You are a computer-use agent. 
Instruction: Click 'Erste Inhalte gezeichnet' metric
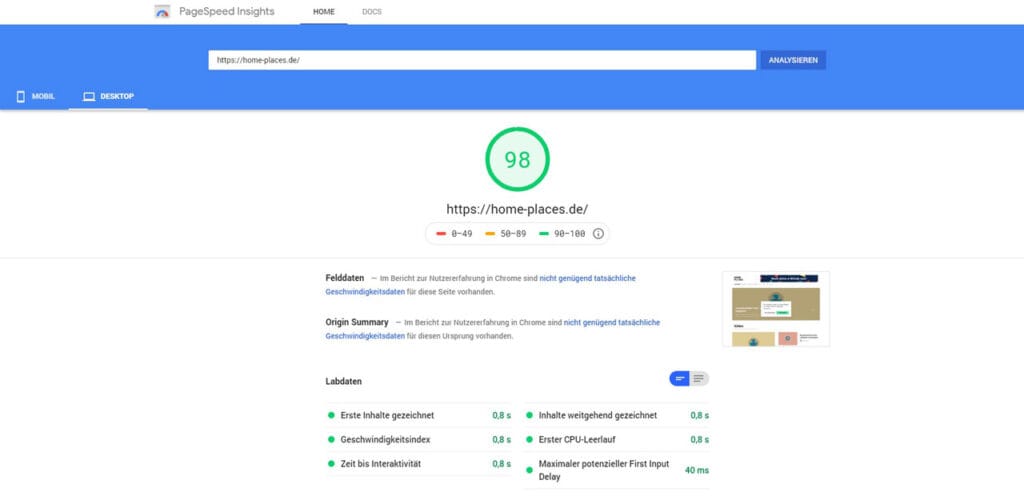coord(419,415)
